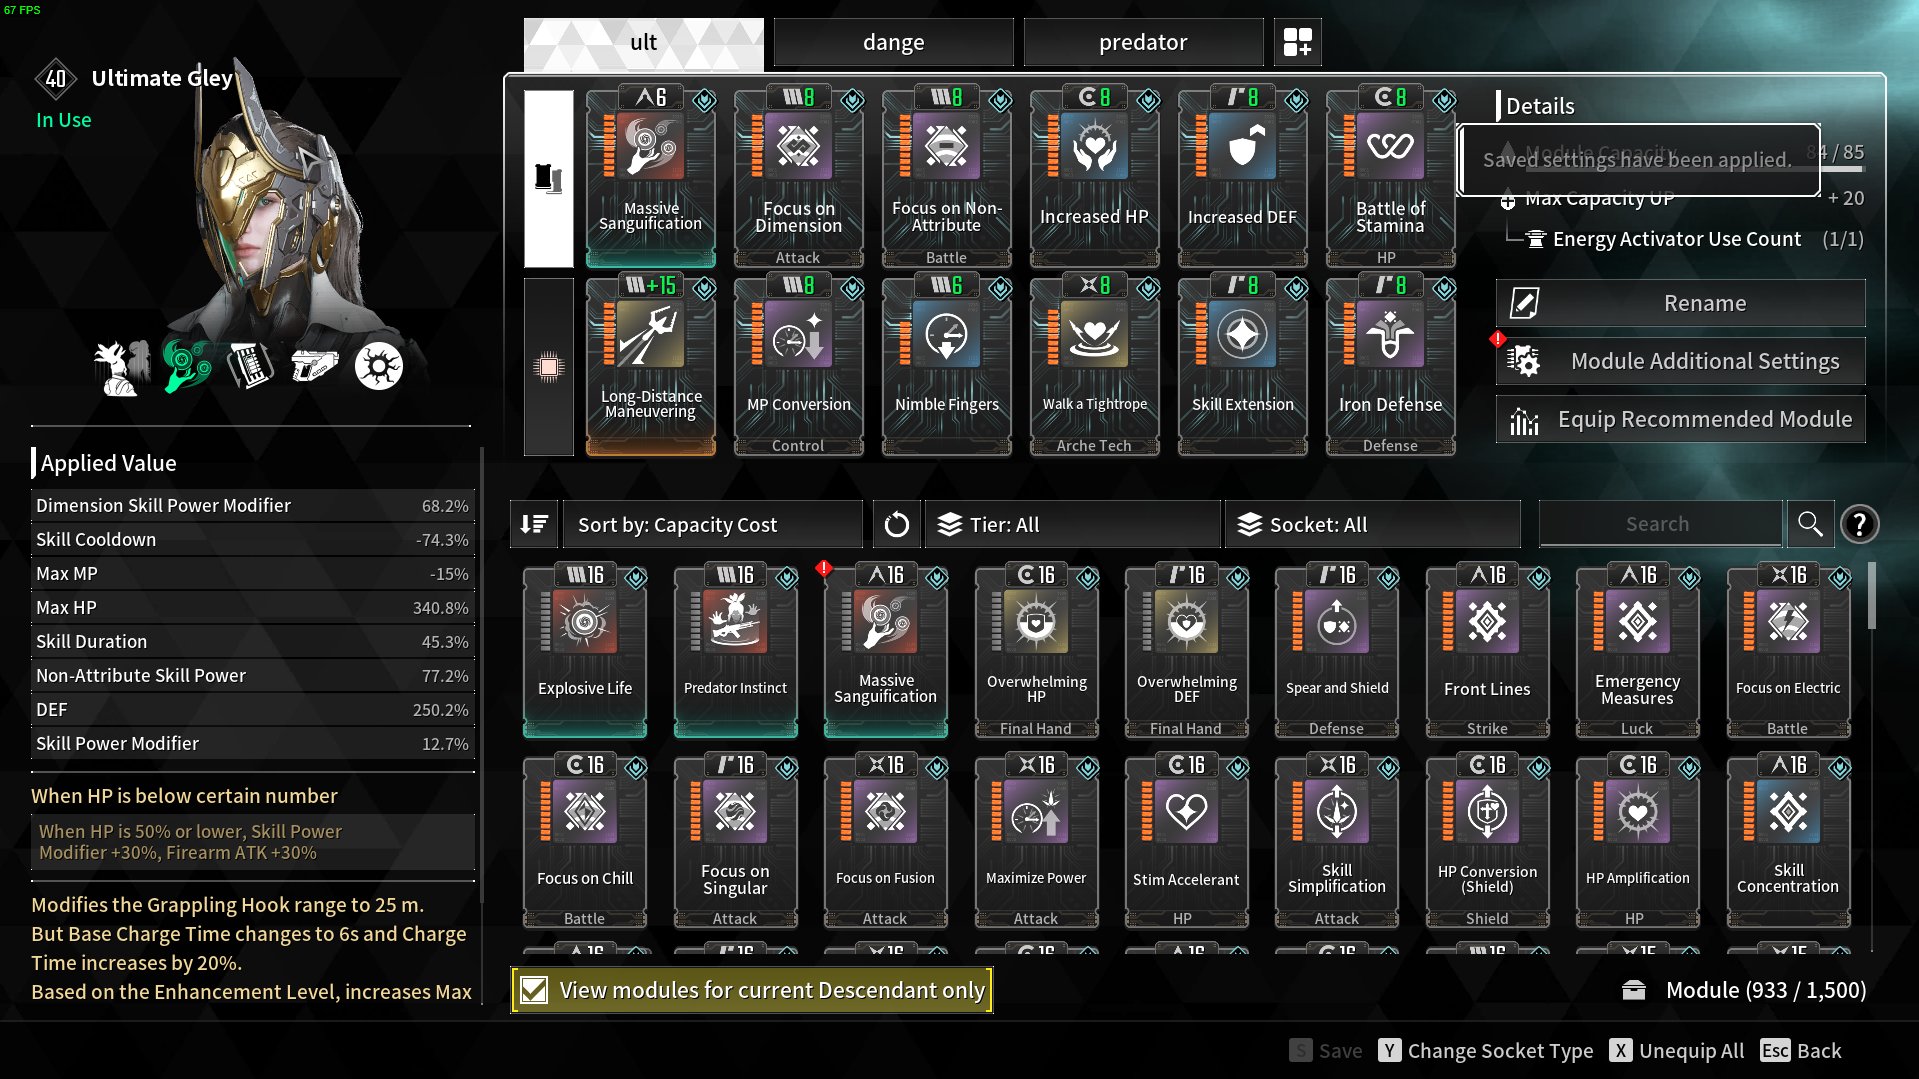Viewport: 1919px width, 1079px height.
Task: Pick Overwhelming HP module
Action: click(x=1037, y=651)
